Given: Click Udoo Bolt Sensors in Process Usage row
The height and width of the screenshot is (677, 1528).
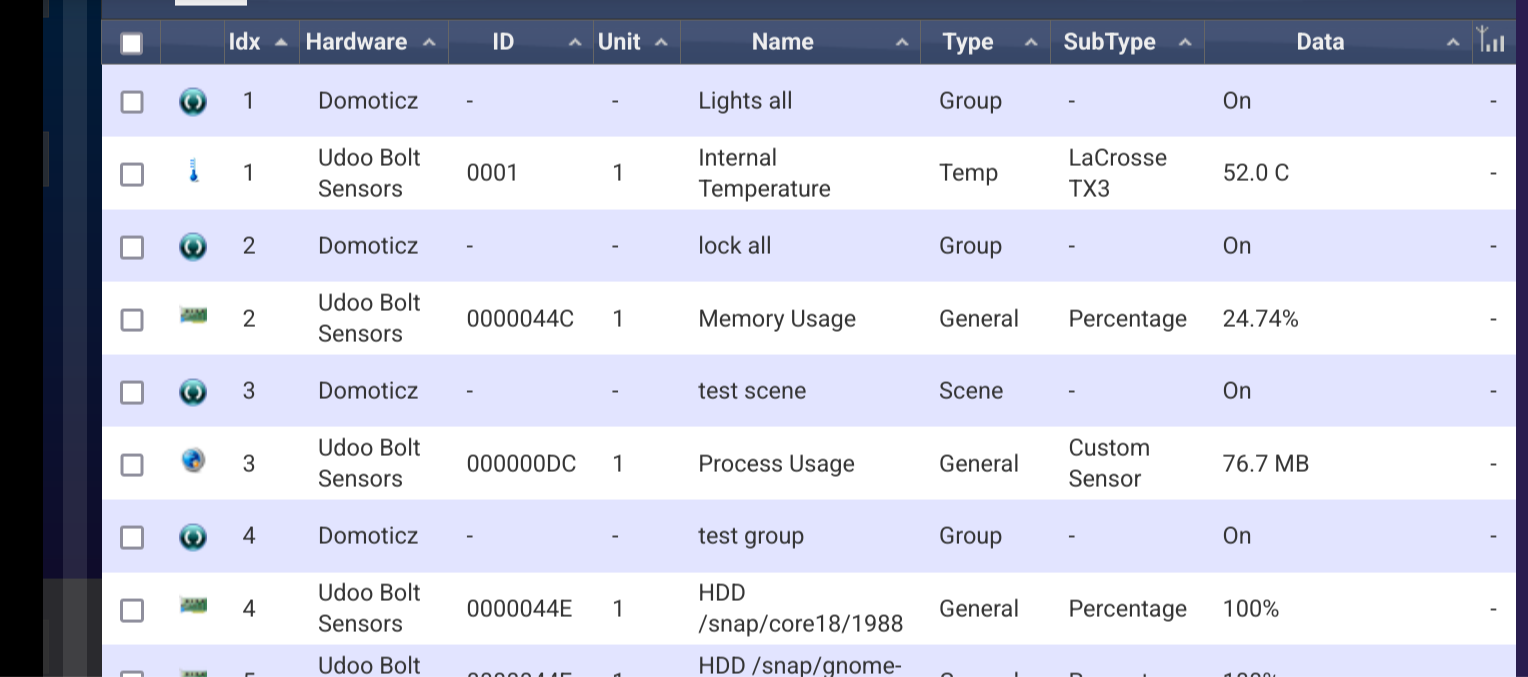Looking at the screenshot, I should (369, 463).
